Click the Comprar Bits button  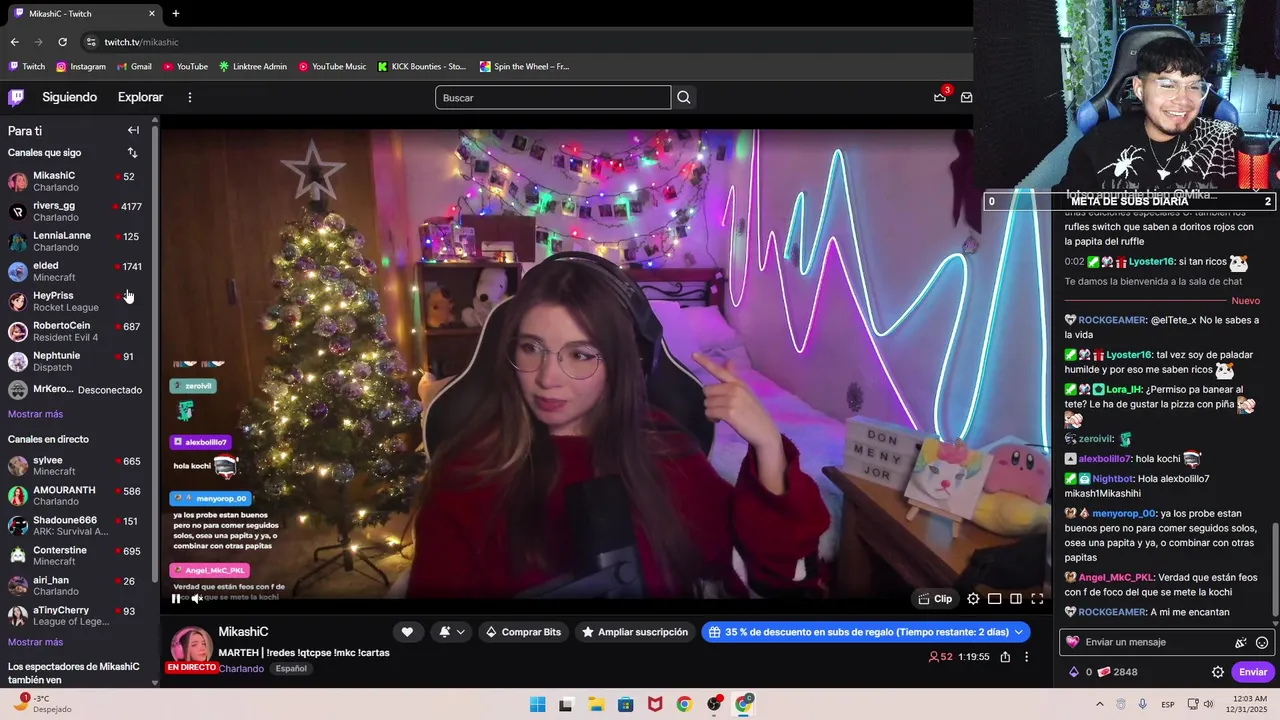coord(523,632)
